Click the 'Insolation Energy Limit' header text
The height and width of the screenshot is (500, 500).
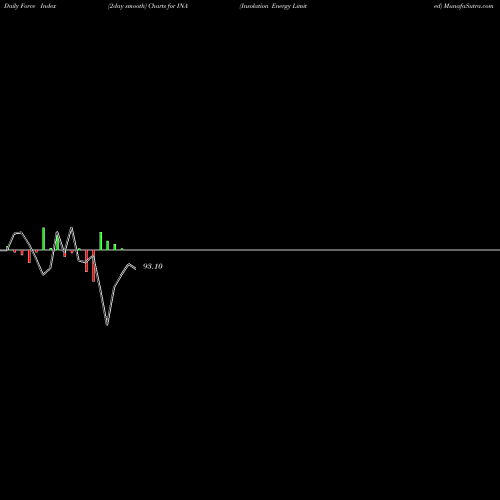point(273,6)
